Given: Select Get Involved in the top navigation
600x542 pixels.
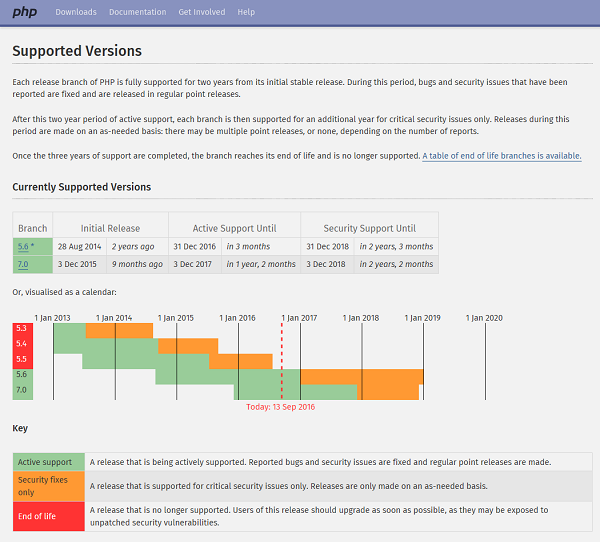Looking at the screenshot, I should (x=201, y=12).
